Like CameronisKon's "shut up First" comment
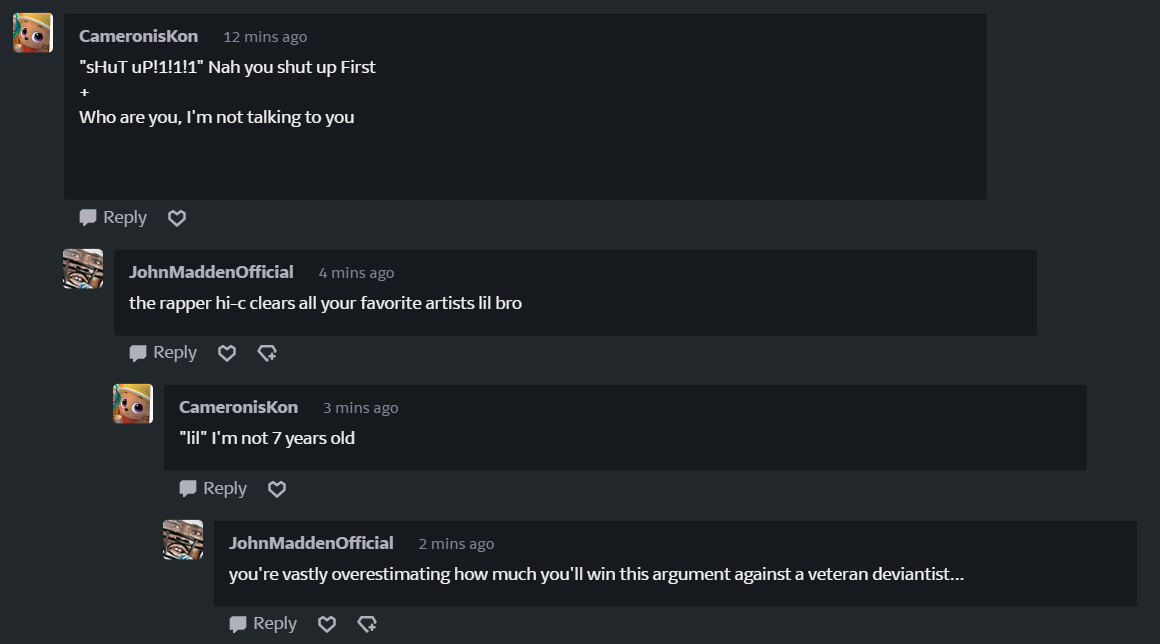The width and height of the screenshot is (1160, 644). click(x=177, y=218)
